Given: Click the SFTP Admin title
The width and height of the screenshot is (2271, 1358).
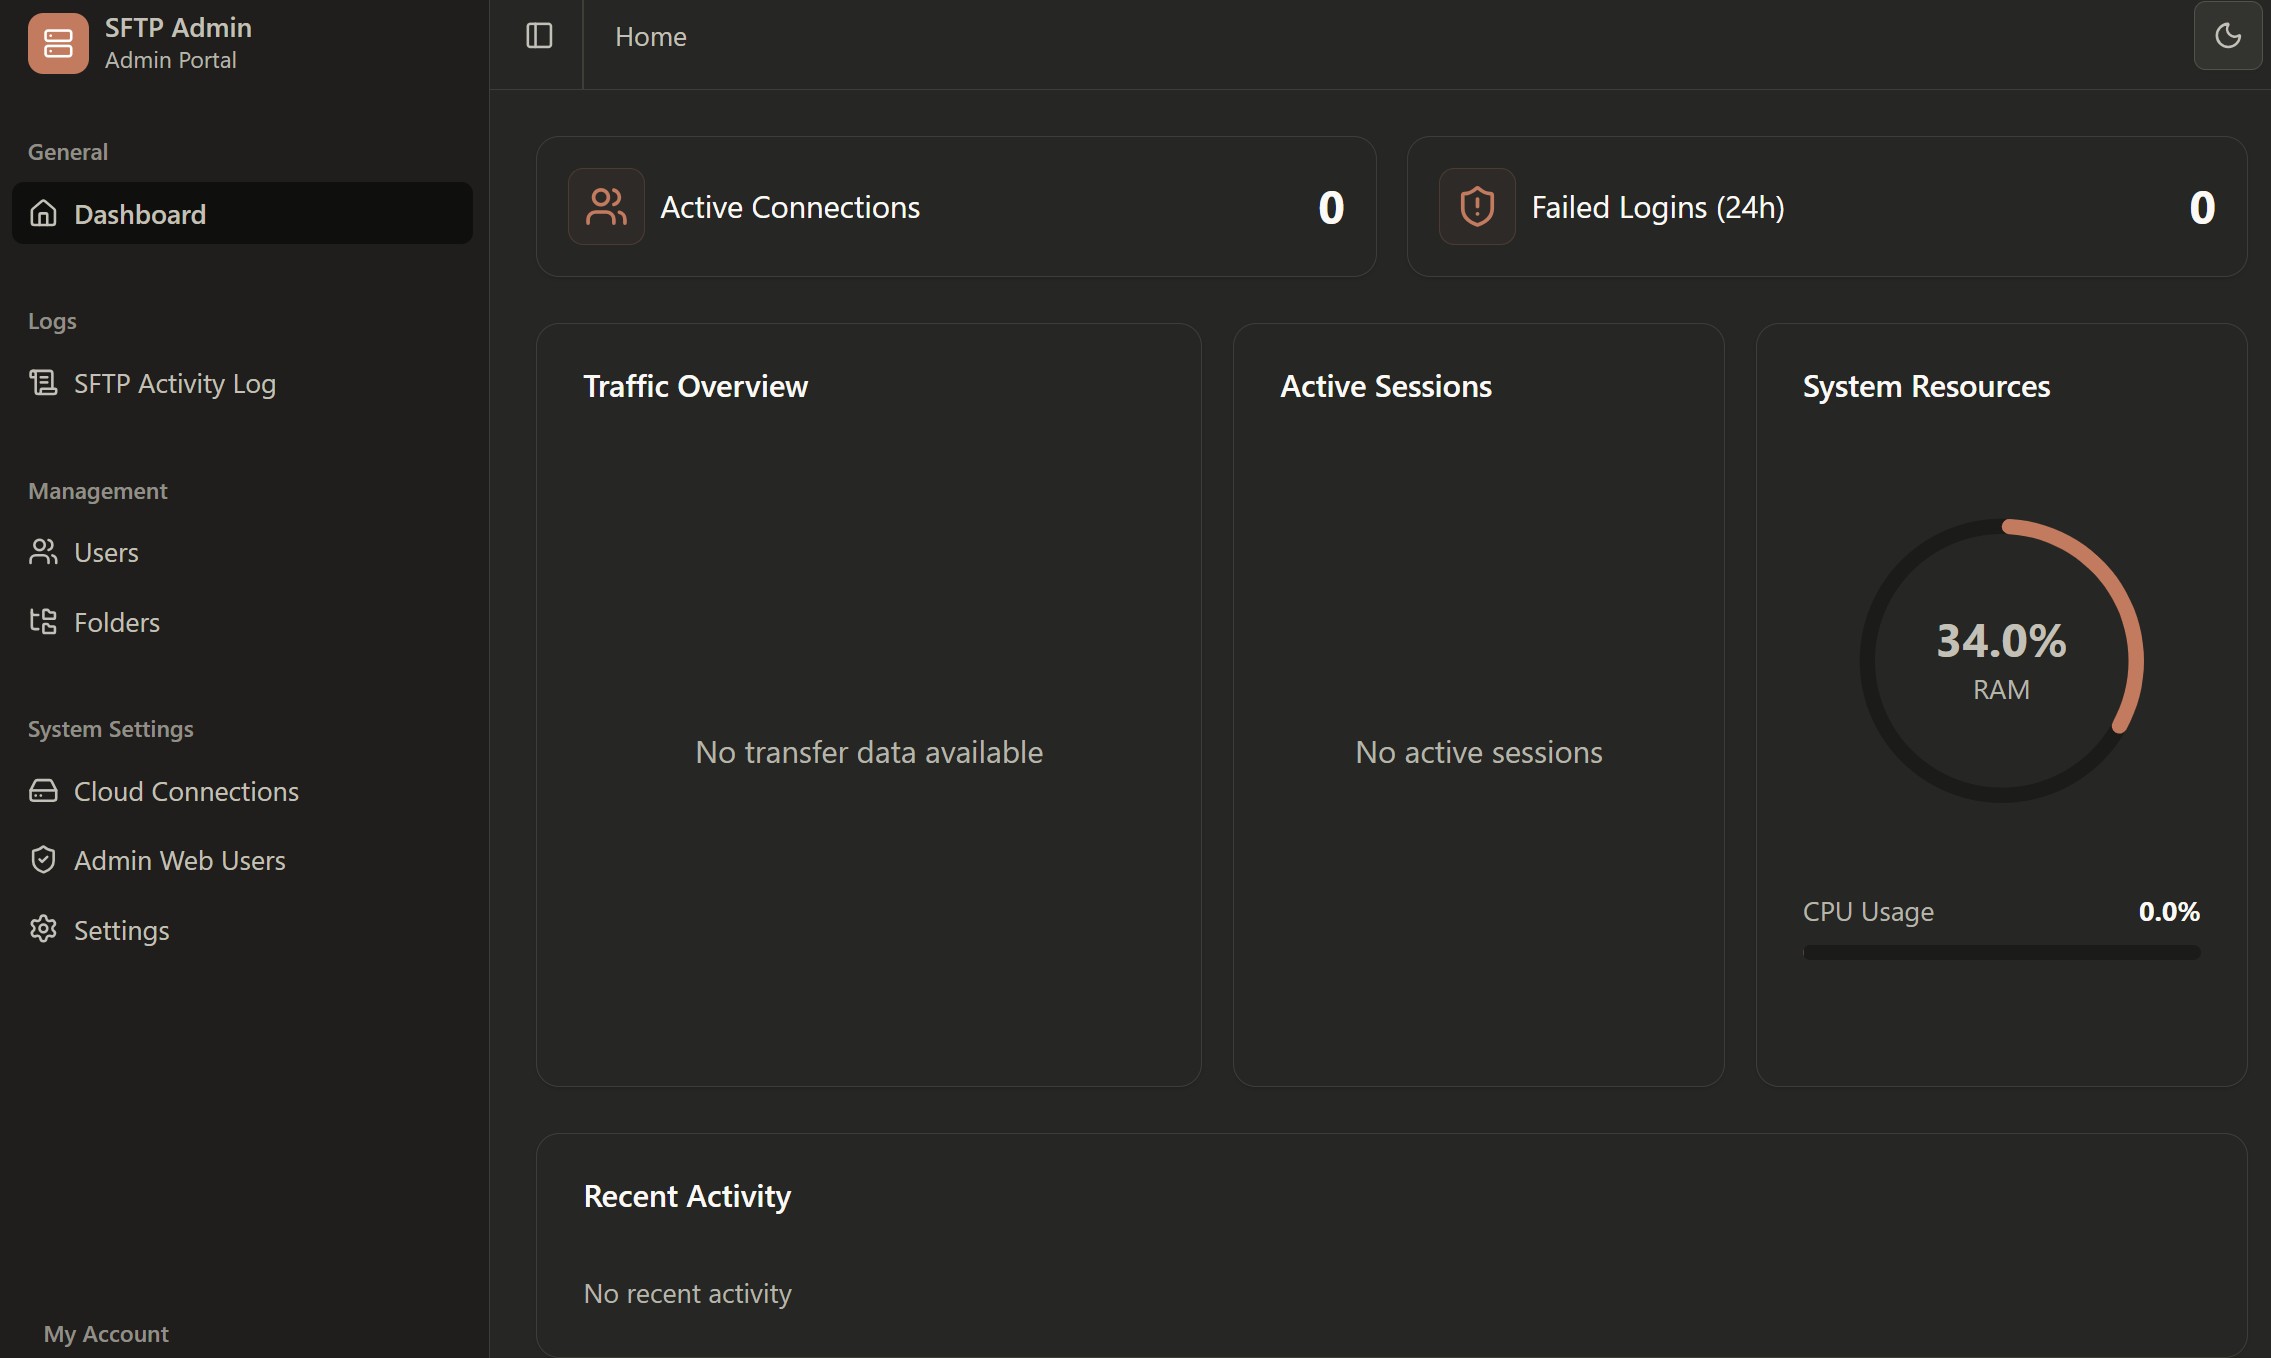Looking at the screenshot, I should click(x=178, y=27).
